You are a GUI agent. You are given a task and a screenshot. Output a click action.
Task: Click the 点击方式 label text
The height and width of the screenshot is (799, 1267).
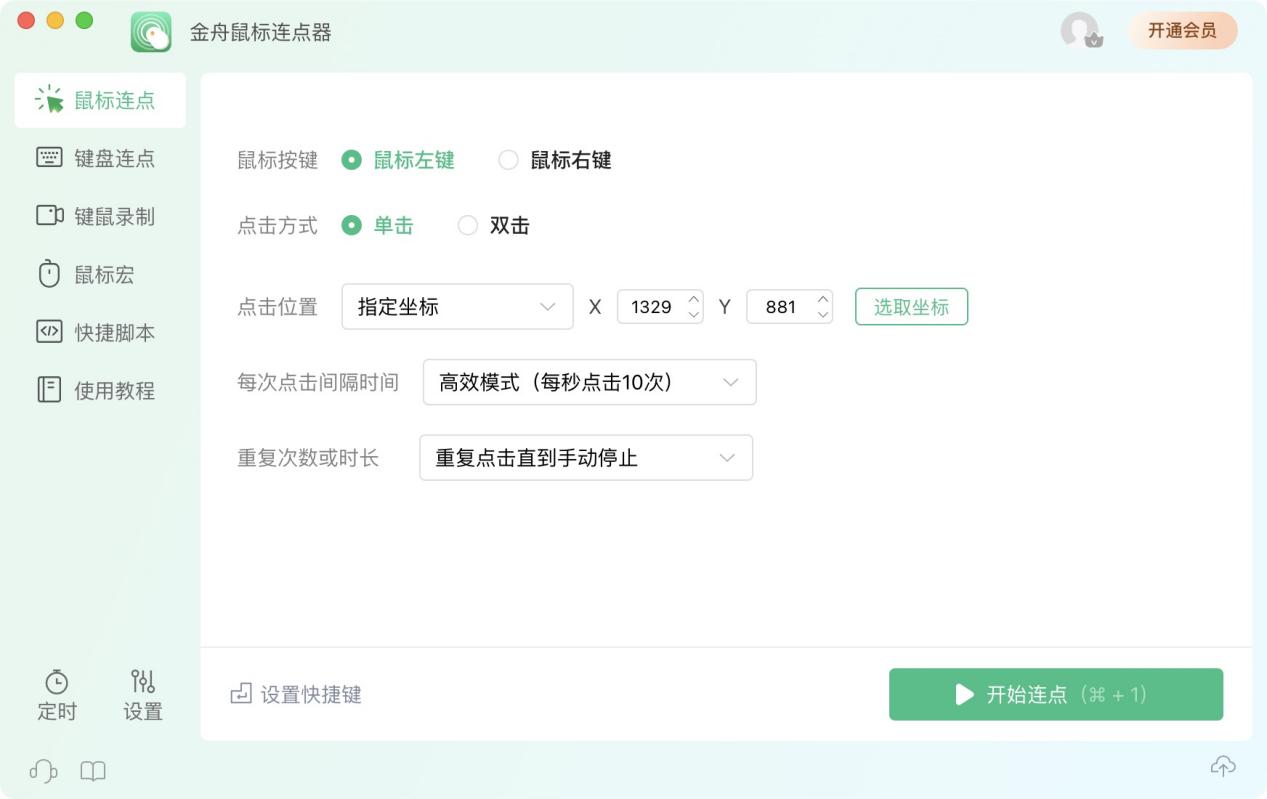277,226
